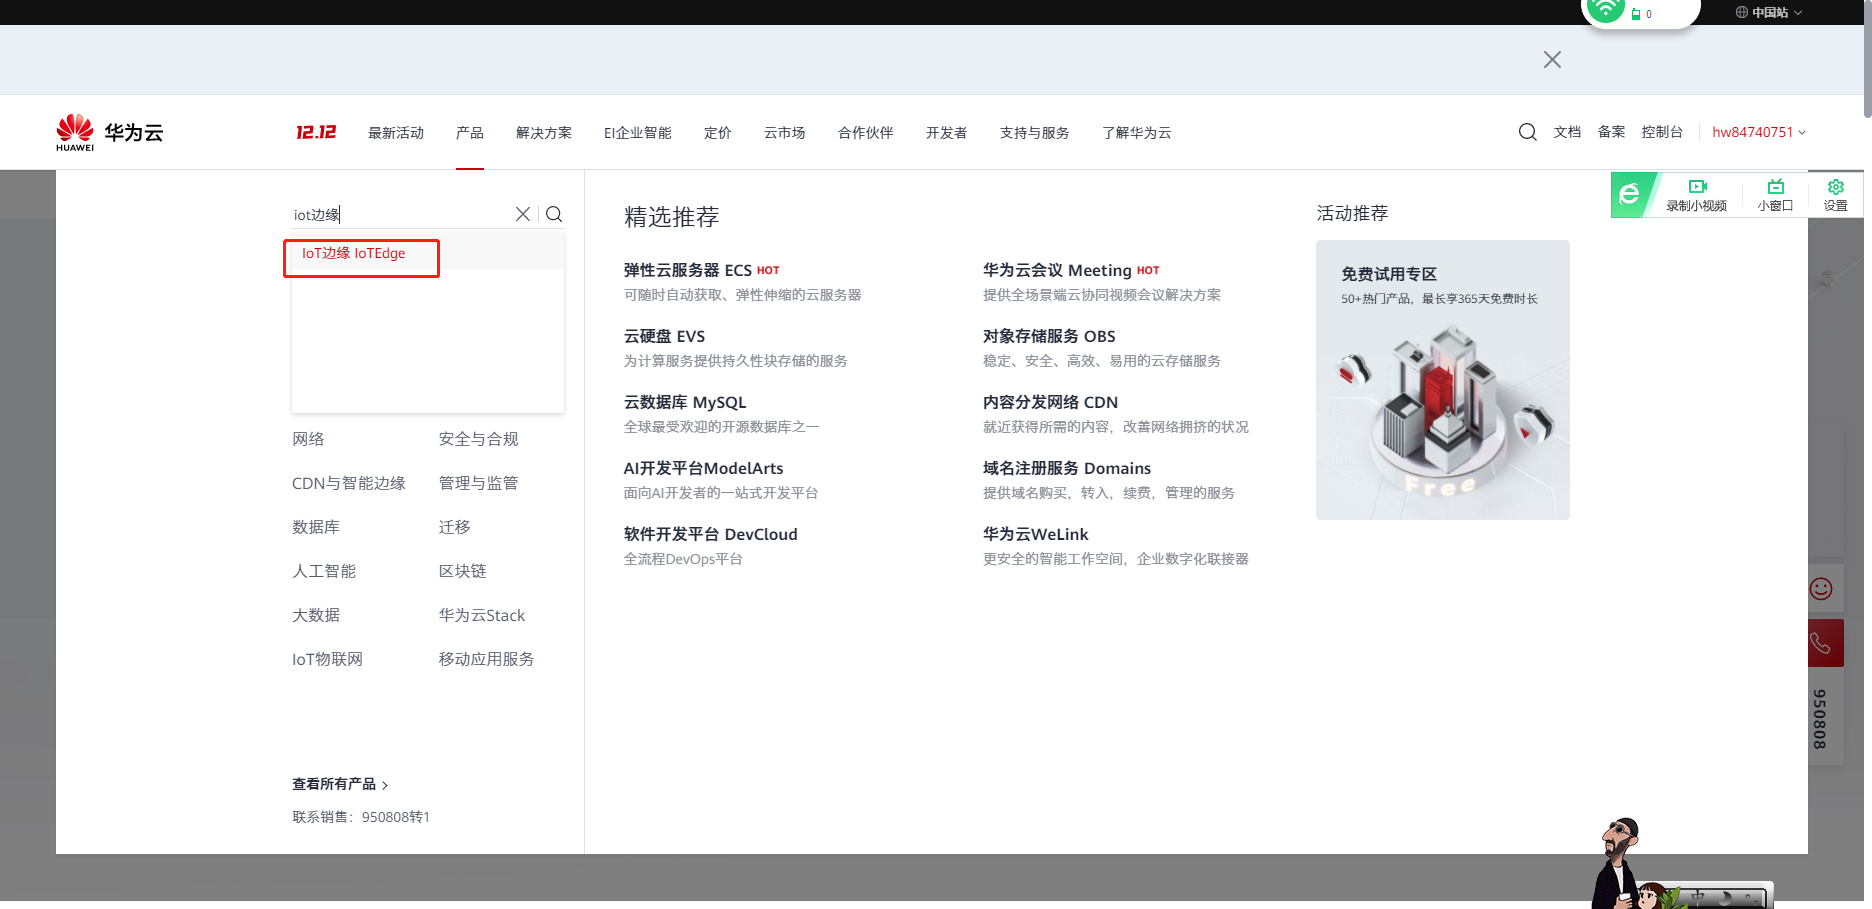Viewport: 1872px width, 909px height.
Task: Open the small window (小窗口) mode
Action: click(x=1775, y=195)
